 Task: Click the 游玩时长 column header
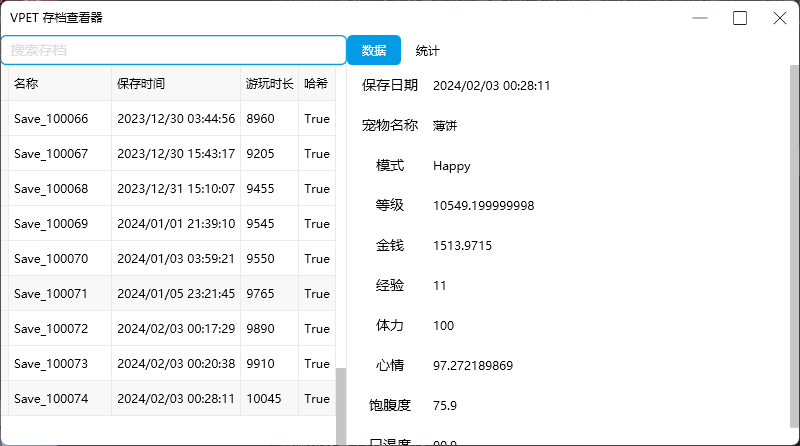point(269,84)
